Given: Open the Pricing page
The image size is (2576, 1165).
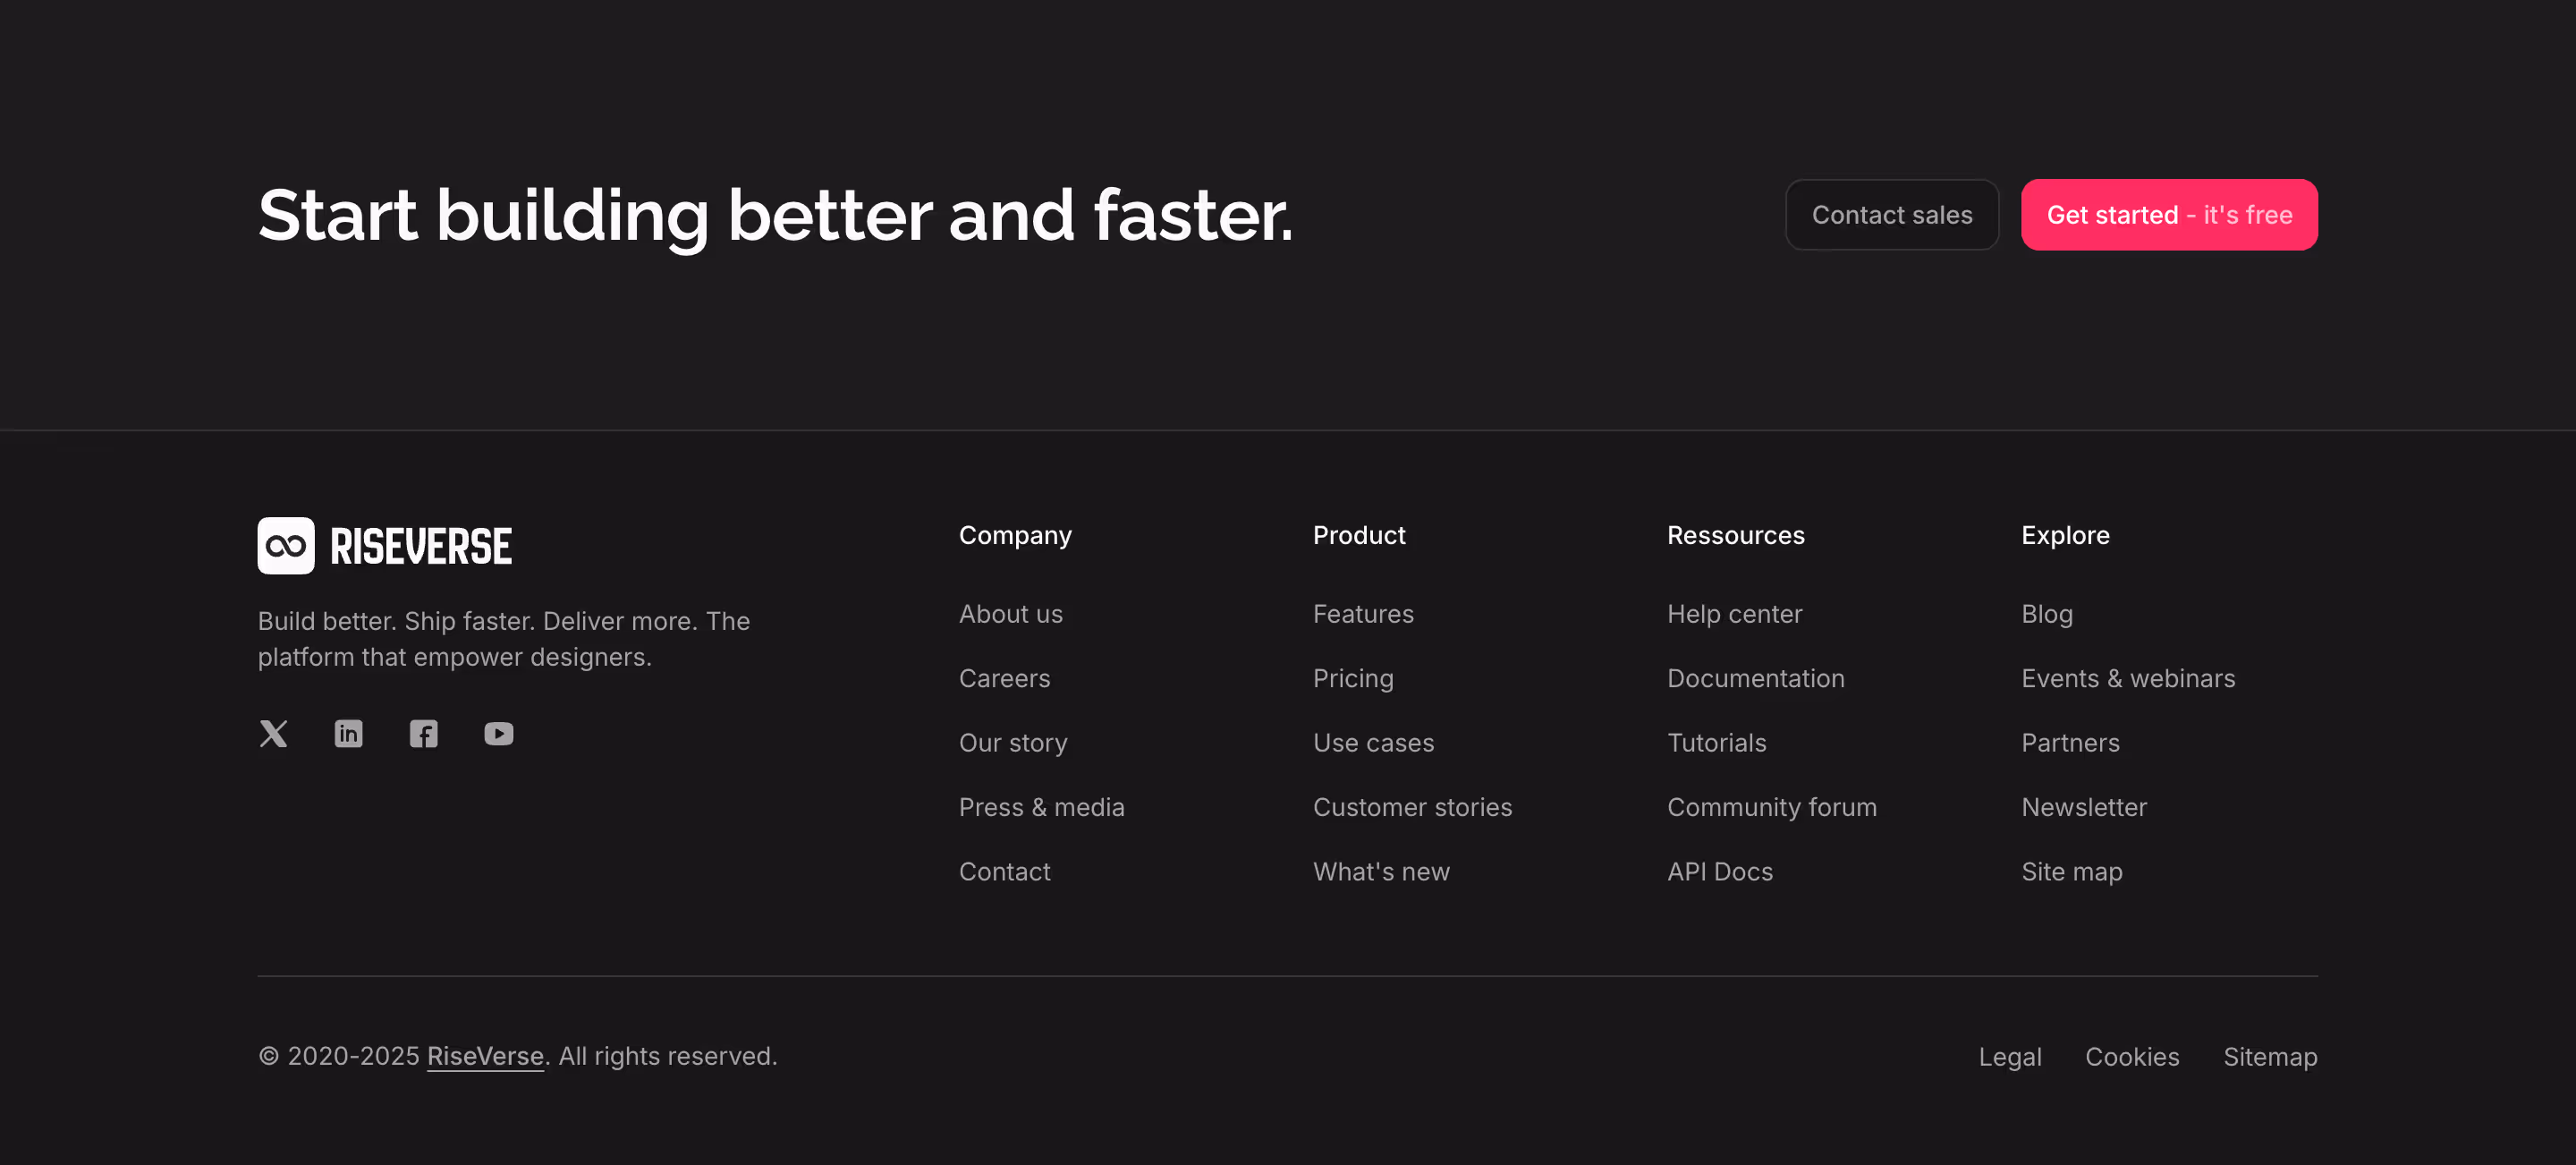Looking at the screenshot, I should coord(1352,678).
